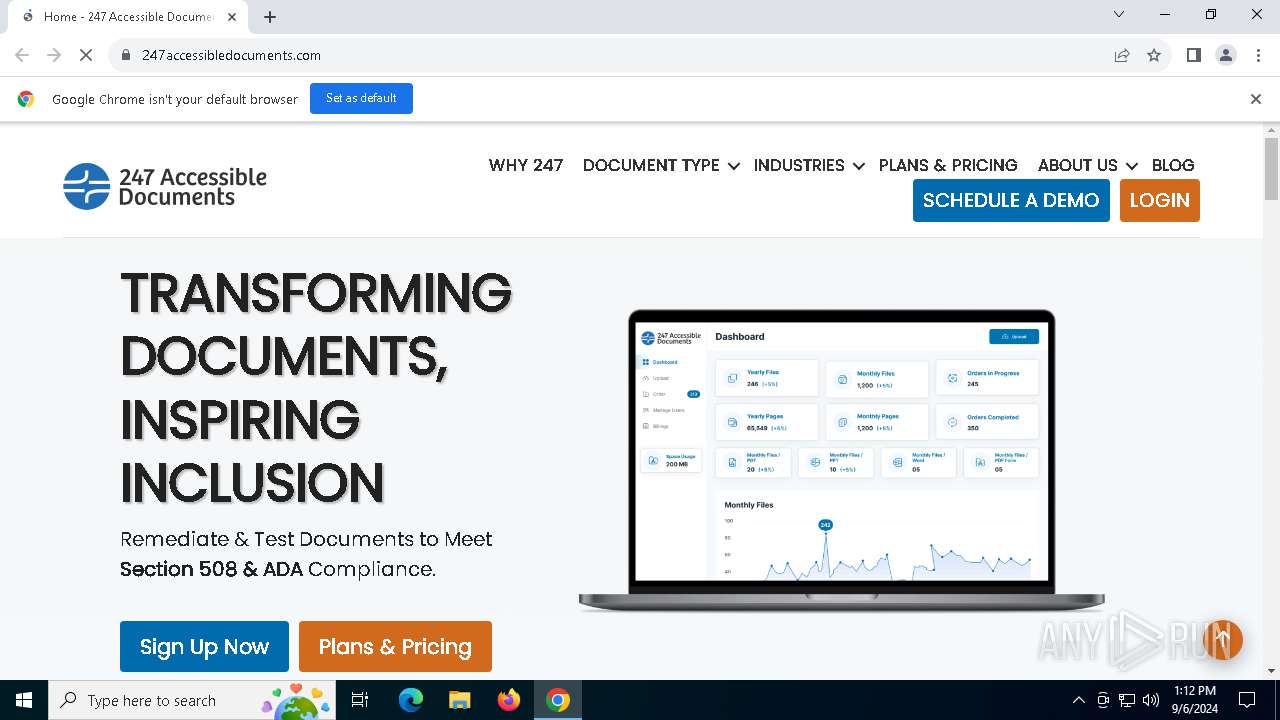Launch Firefox from the taskbar

509,700
